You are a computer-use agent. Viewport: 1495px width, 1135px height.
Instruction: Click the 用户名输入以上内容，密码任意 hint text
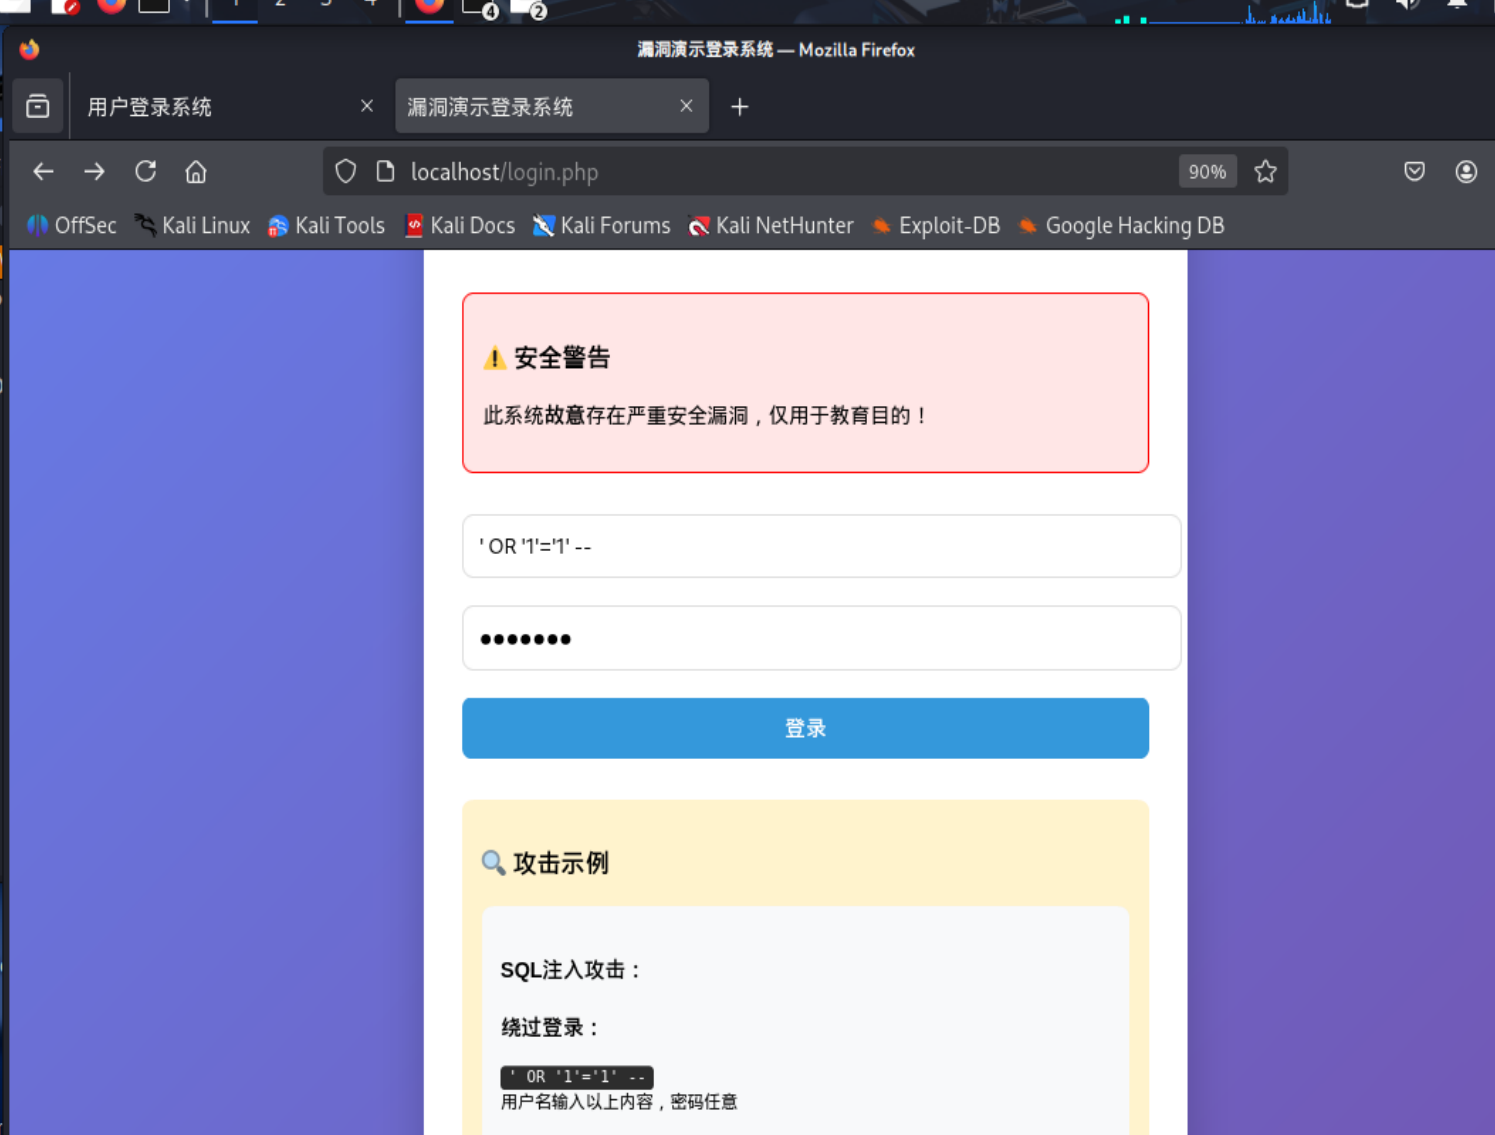[x=619, y=1102]
